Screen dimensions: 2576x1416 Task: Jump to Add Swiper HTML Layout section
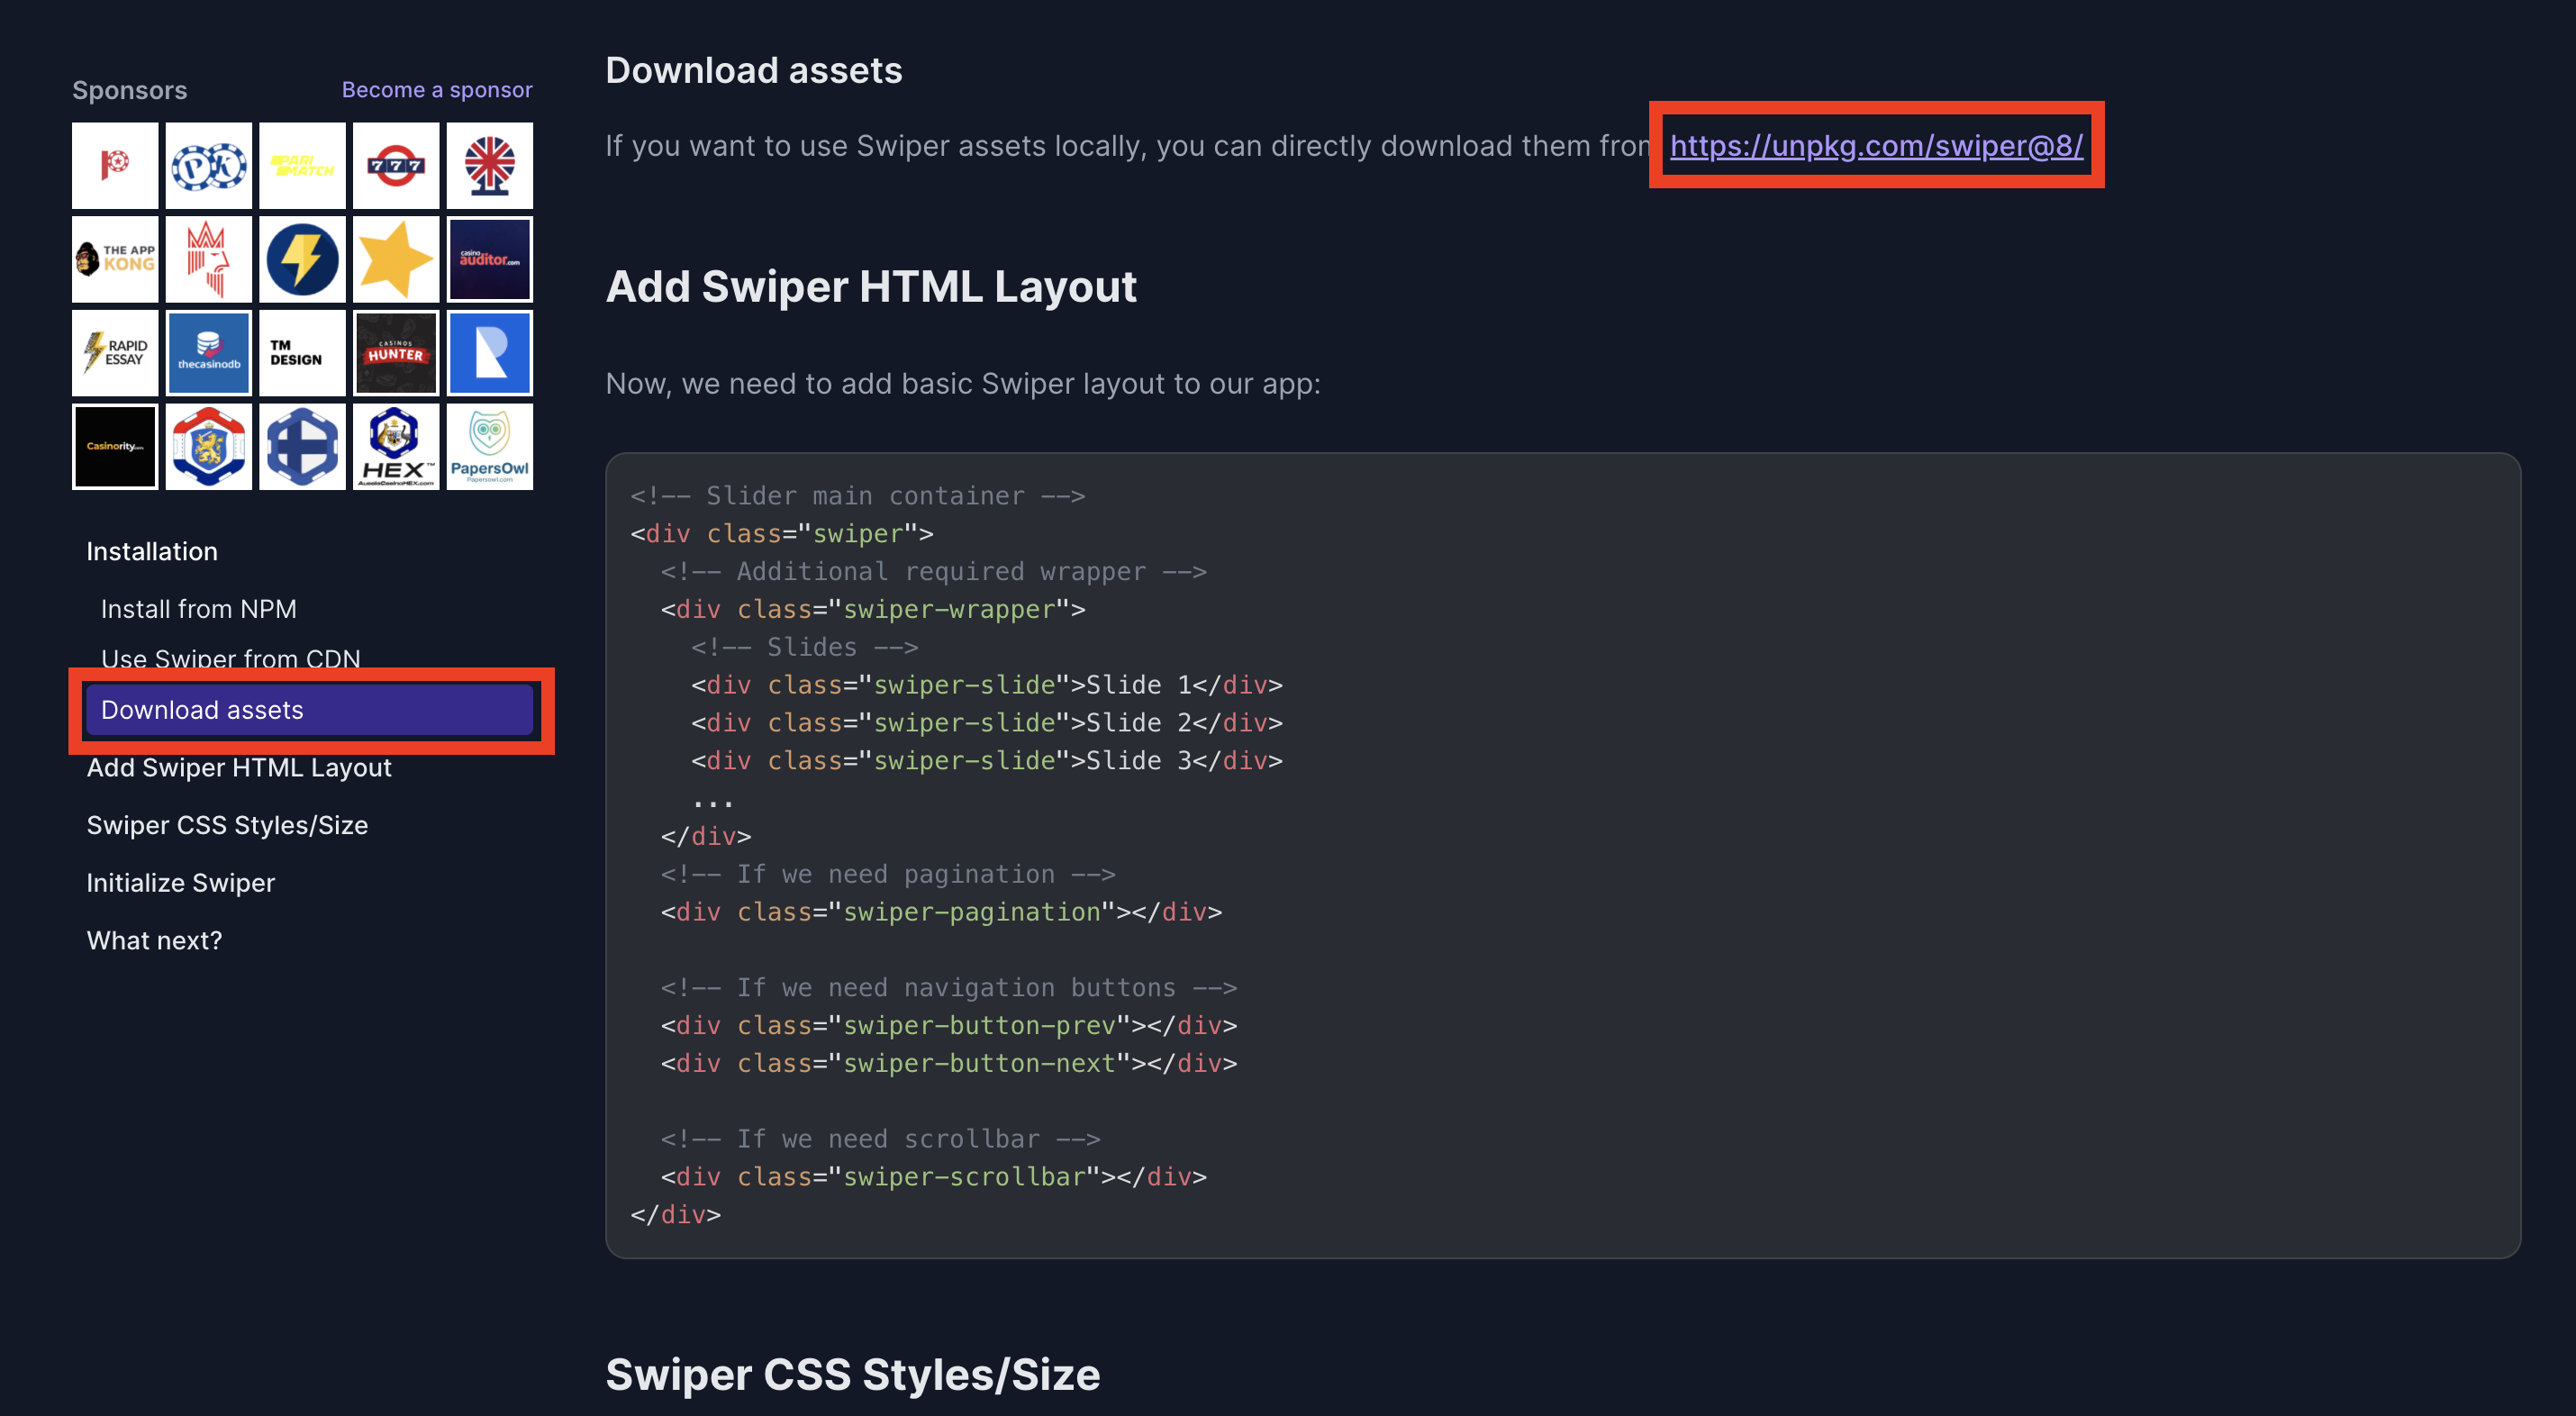click(x=239, y=767)
